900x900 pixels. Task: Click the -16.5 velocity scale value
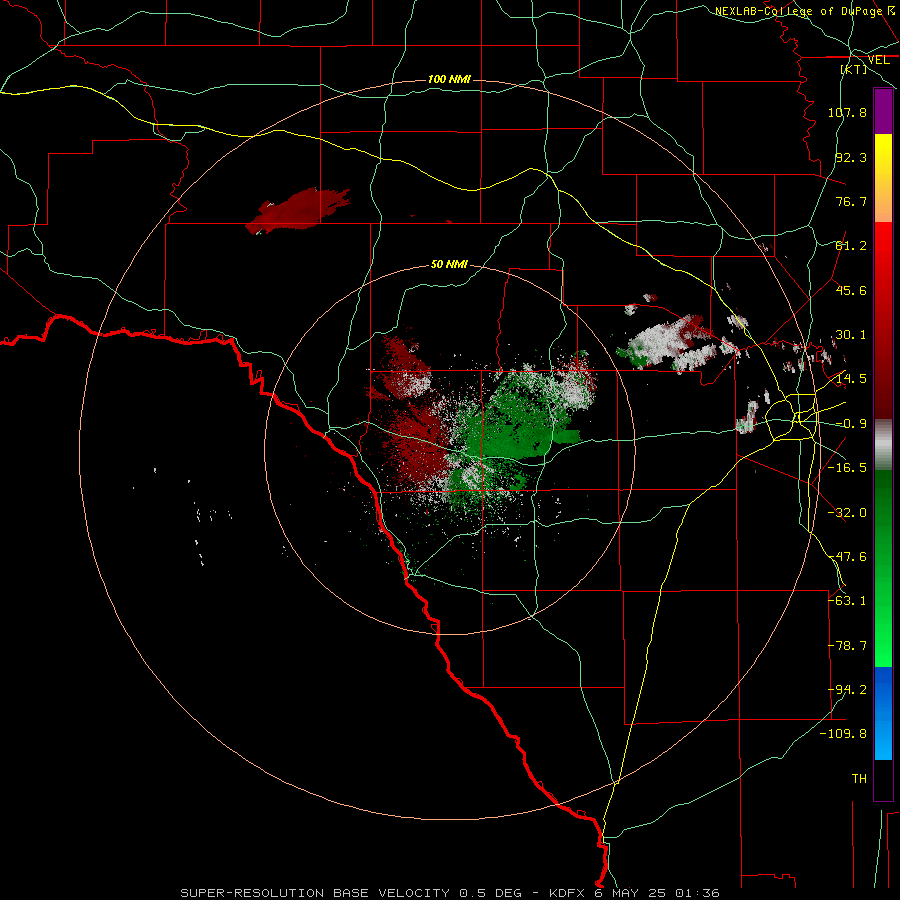(x=847, y=468)
